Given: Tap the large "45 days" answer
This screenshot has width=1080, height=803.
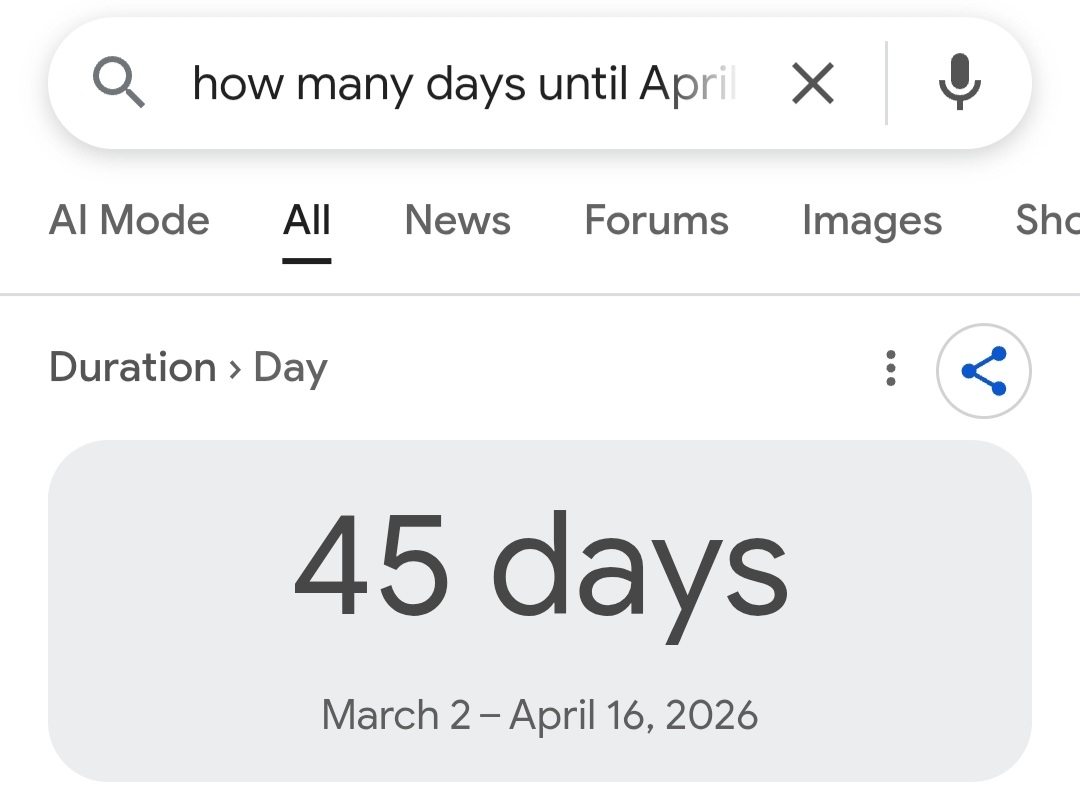Looking at the screenshot, I should (540, 568).
